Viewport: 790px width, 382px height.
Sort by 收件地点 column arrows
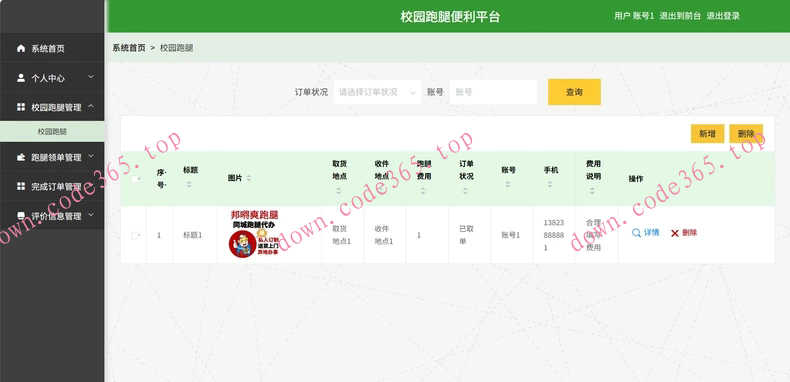coord(380,190)
